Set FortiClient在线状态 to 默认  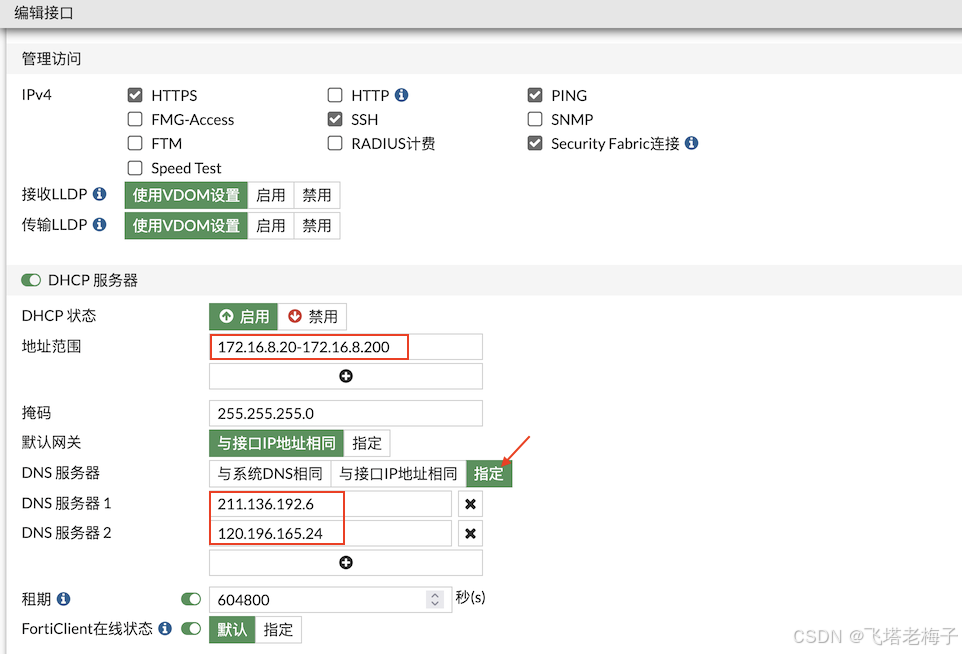[x=232, y=629]
